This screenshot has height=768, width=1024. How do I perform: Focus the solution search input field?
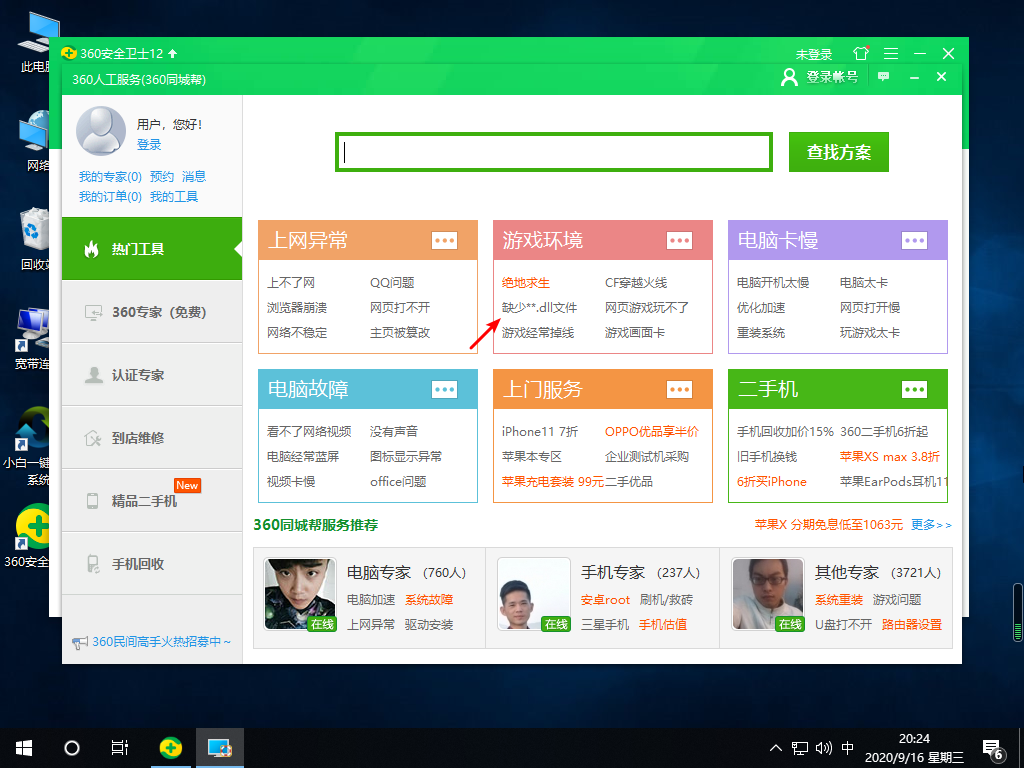pos(554,152)
